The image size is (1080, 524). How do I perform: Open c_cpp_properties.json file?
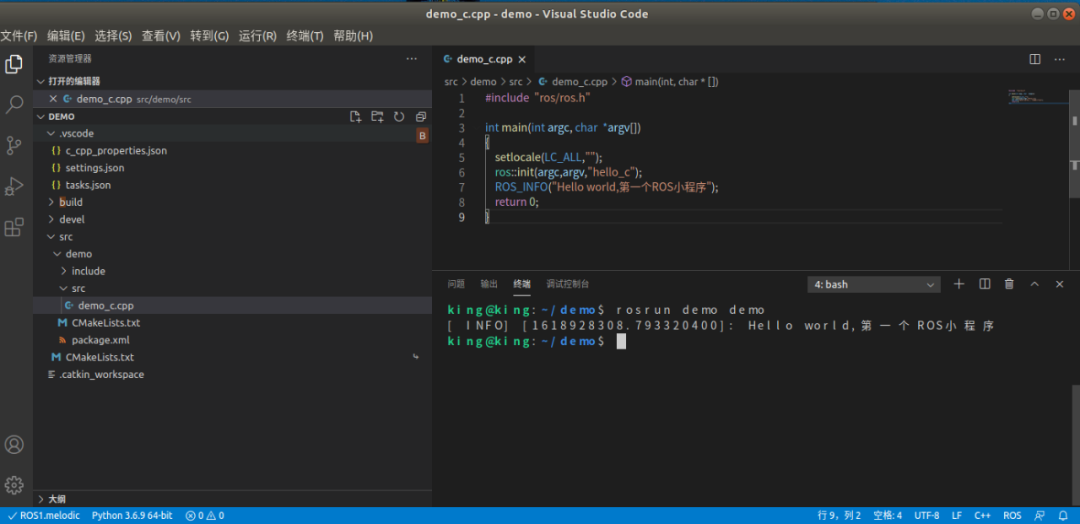point(116,151)
